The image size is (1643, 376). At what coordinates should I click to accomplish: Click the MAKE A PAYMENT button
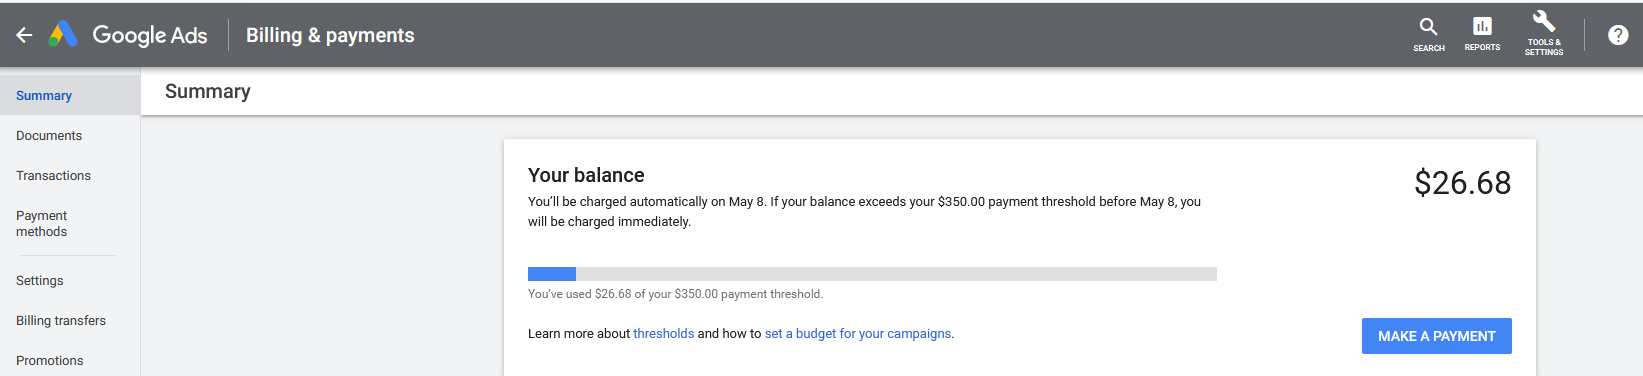(x=1436, y=336)
